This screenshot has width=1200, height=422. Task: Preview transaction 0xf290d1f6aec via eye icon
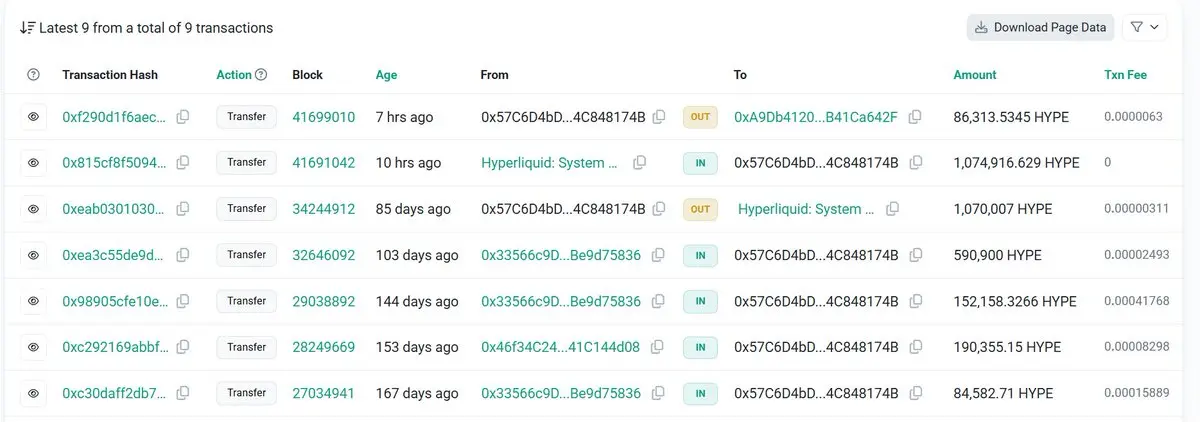click(x=33, y=117)
